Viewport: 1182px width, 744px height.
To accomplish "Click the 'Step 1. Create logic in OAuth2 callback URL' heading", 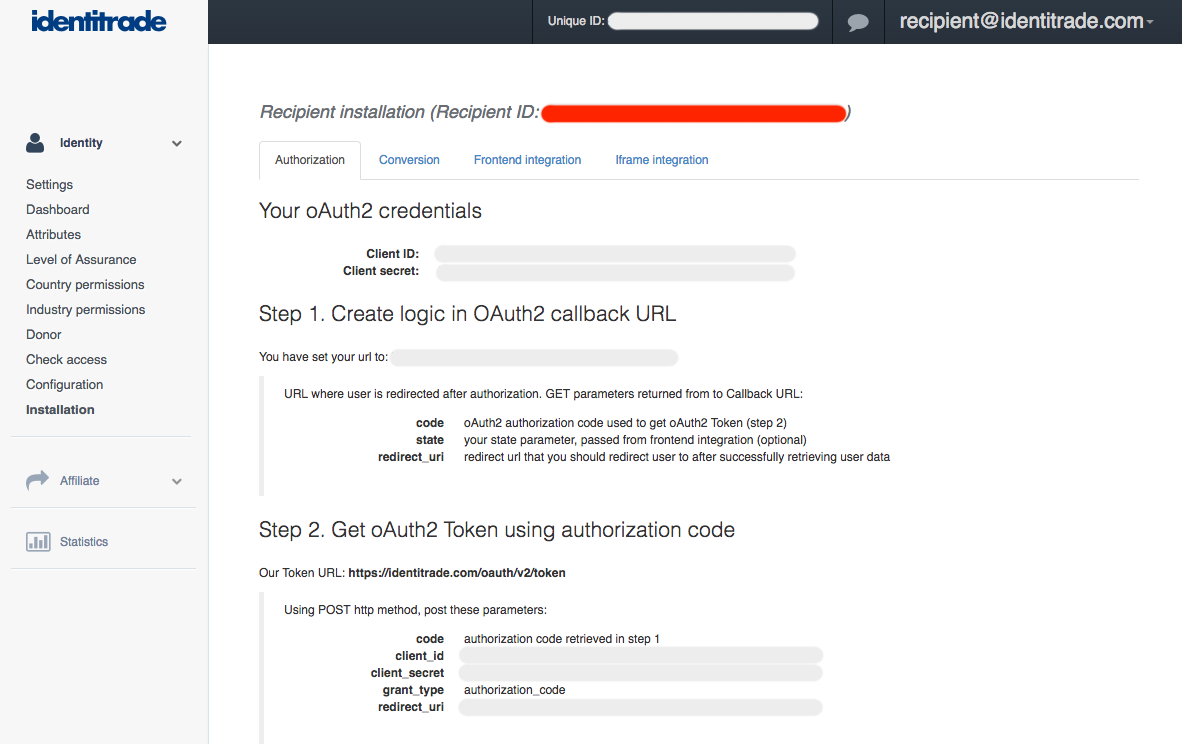I will coord(467,314).
